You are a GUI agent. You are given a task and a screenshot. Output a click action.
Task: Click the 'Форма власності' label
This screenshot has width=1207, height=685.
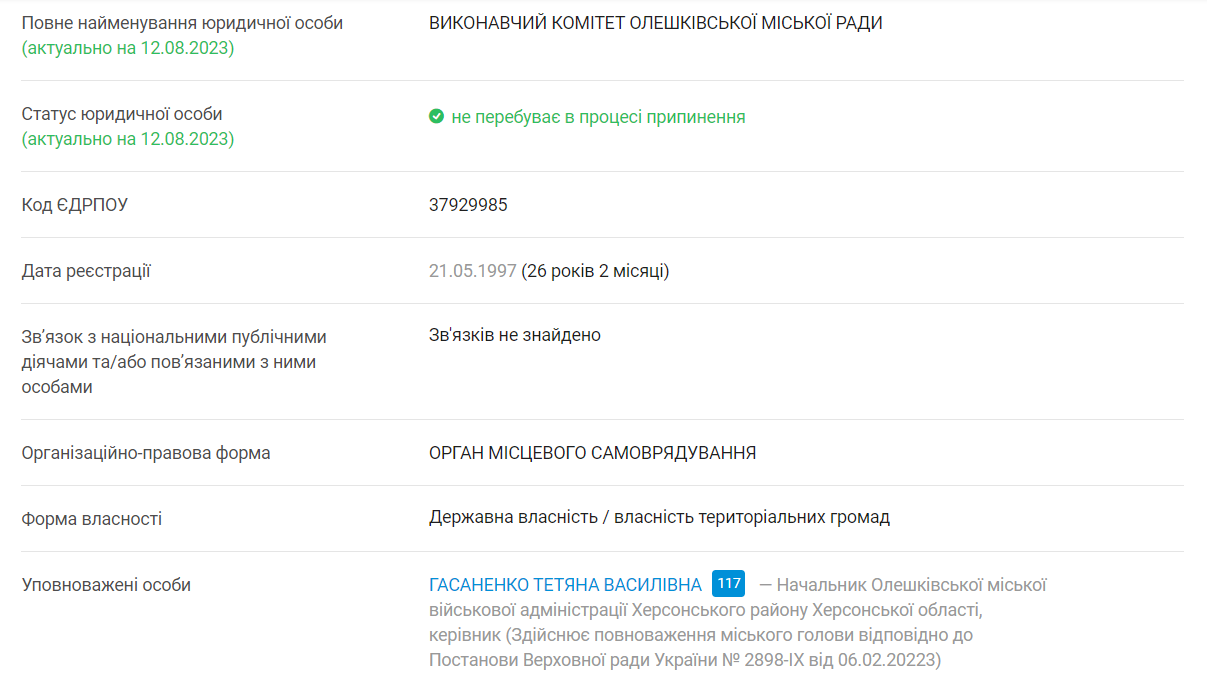[x=92, y=519]
